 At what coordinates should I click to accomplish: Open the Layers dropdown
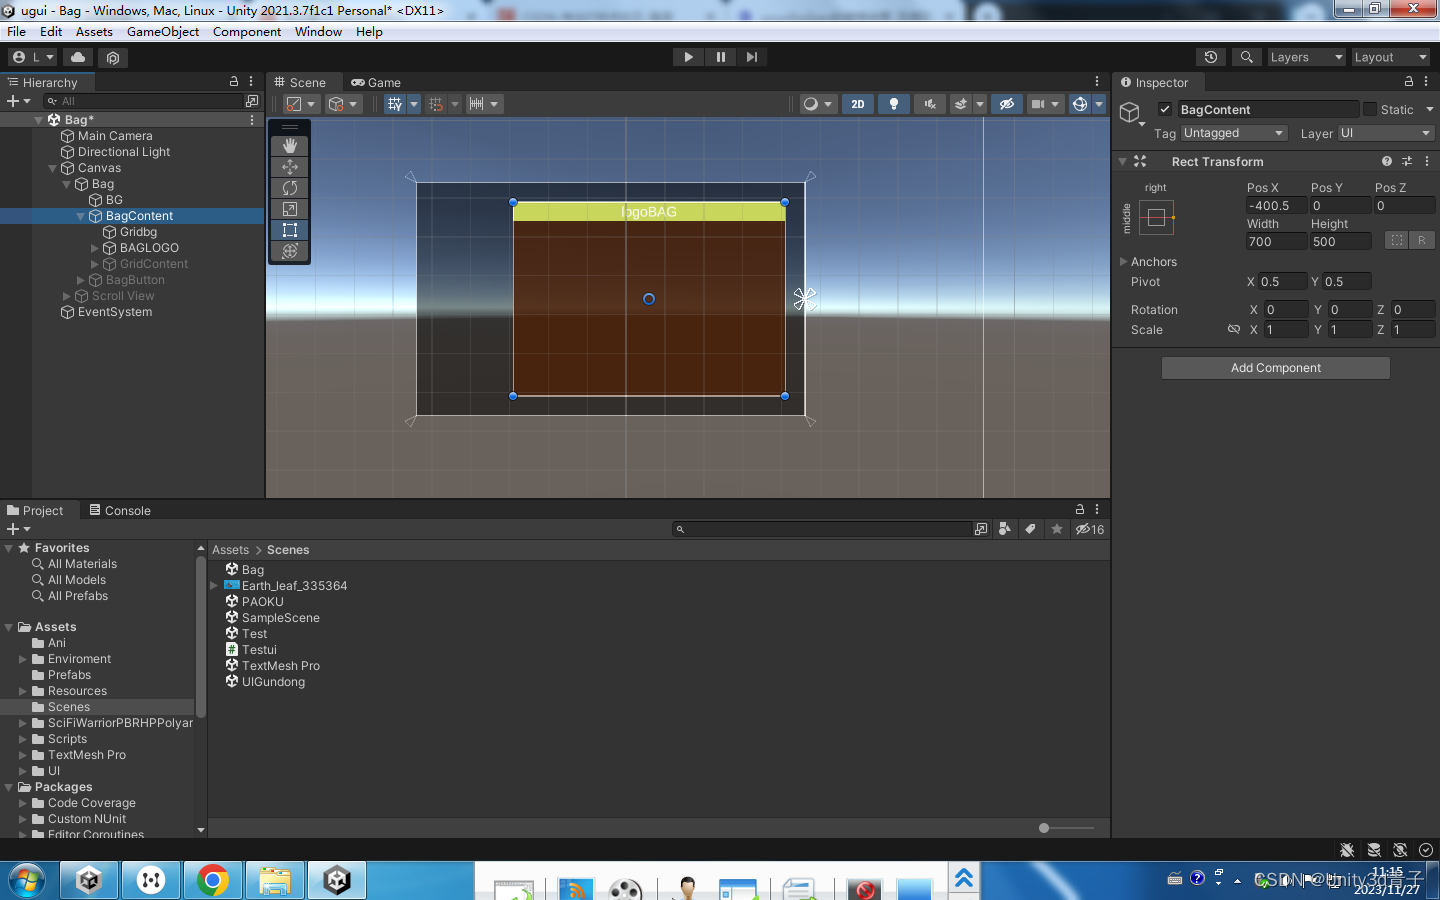1306,57
